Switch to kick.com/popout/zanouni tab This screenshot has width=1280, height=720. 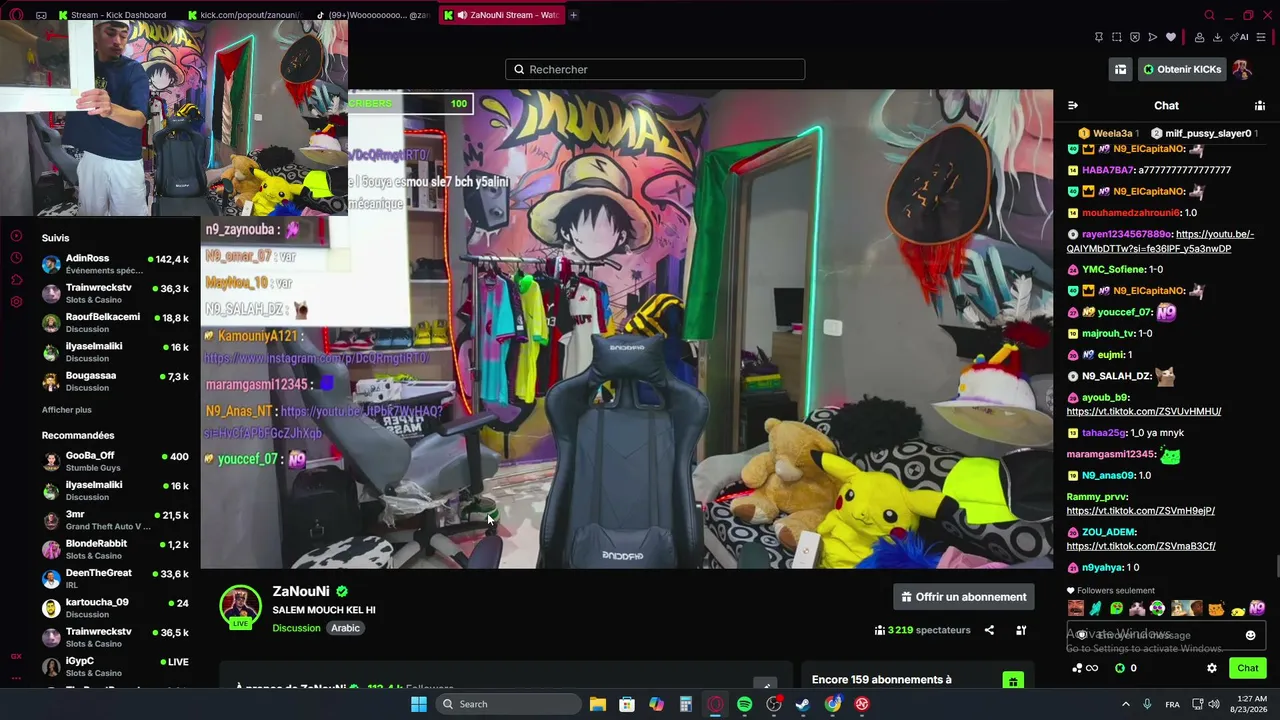click(244, 15)
